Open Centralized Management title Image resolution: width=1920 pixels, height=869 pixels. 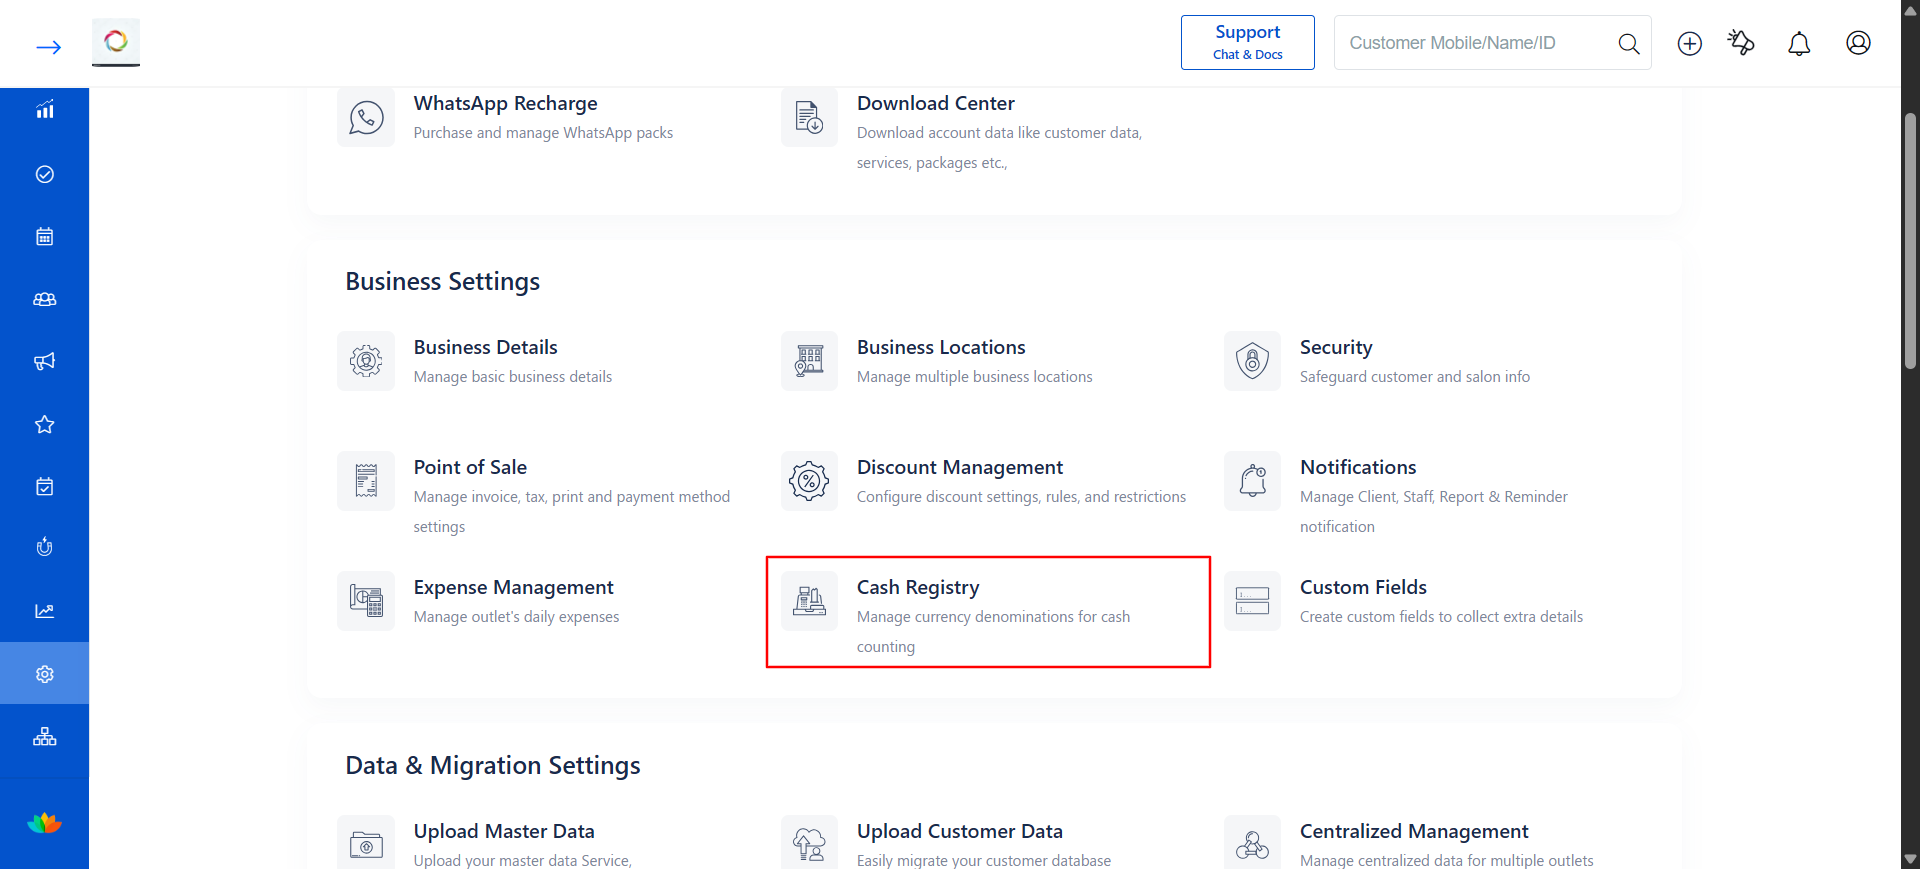coord(1414,831)
